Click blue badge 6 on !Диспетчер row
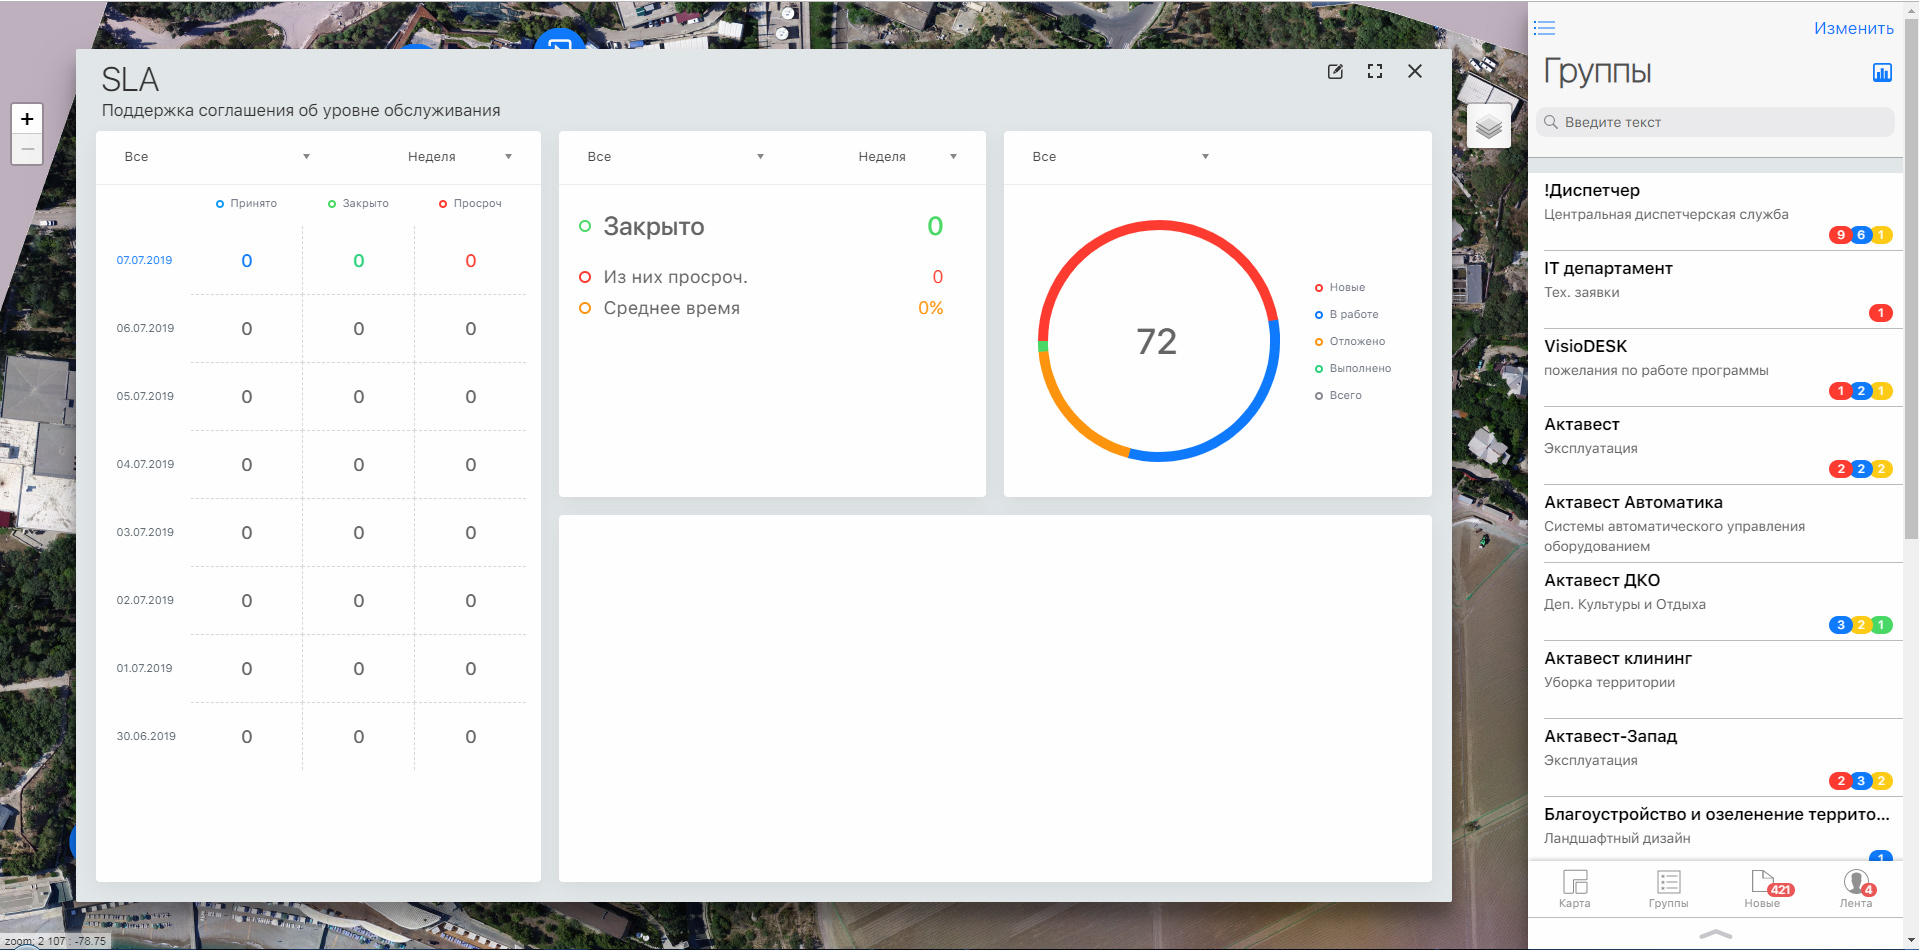The height and width of the screenshot is (950, 1919). pyautogui.click(x=1861, y=235)
